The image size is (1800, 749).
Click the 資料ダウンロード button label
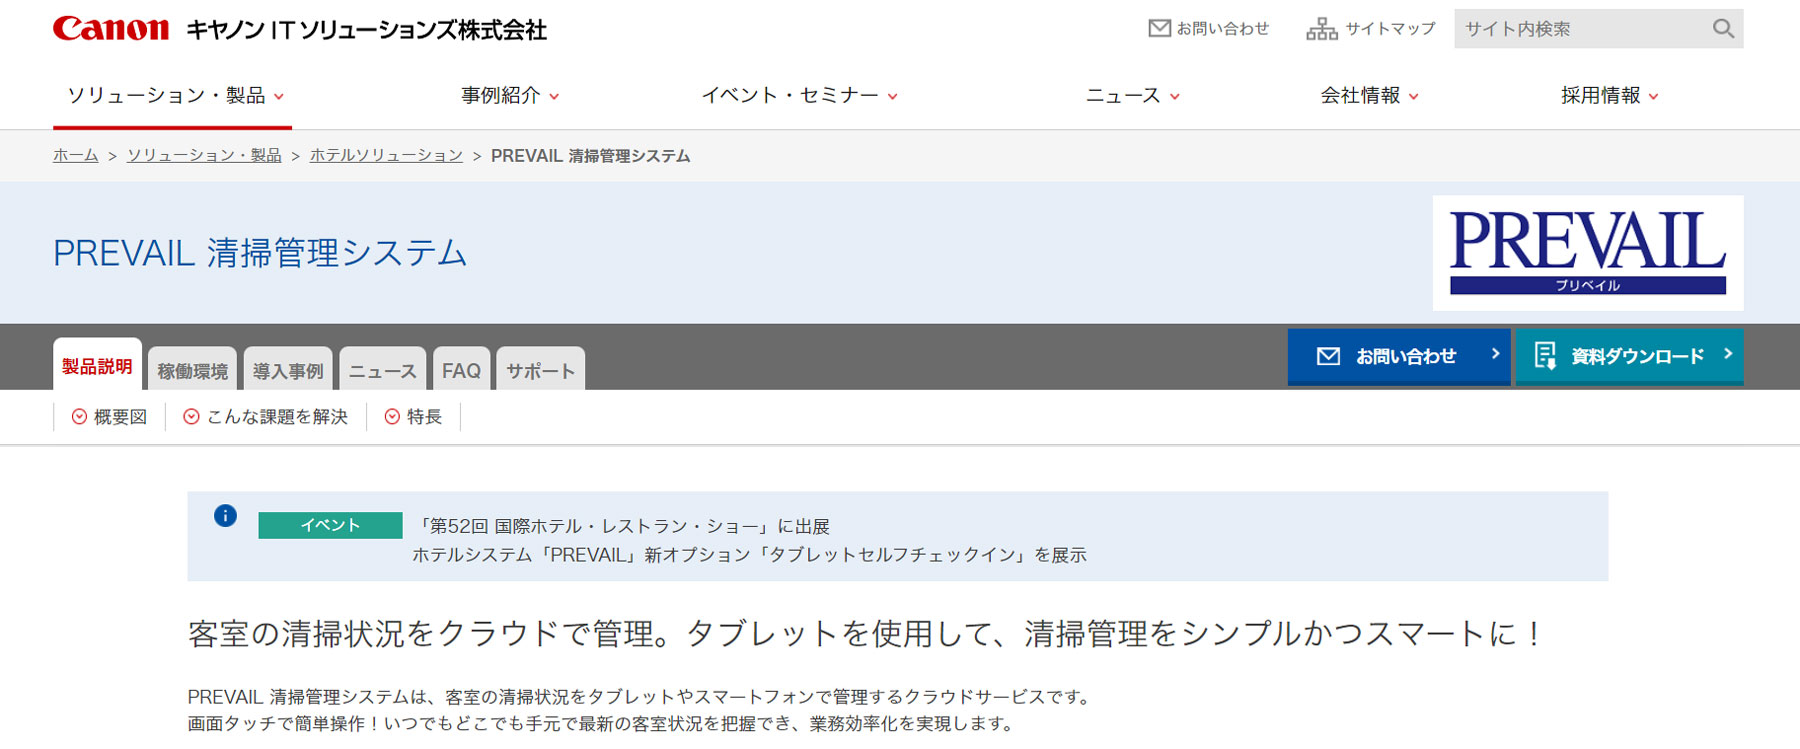(1638, 356)
